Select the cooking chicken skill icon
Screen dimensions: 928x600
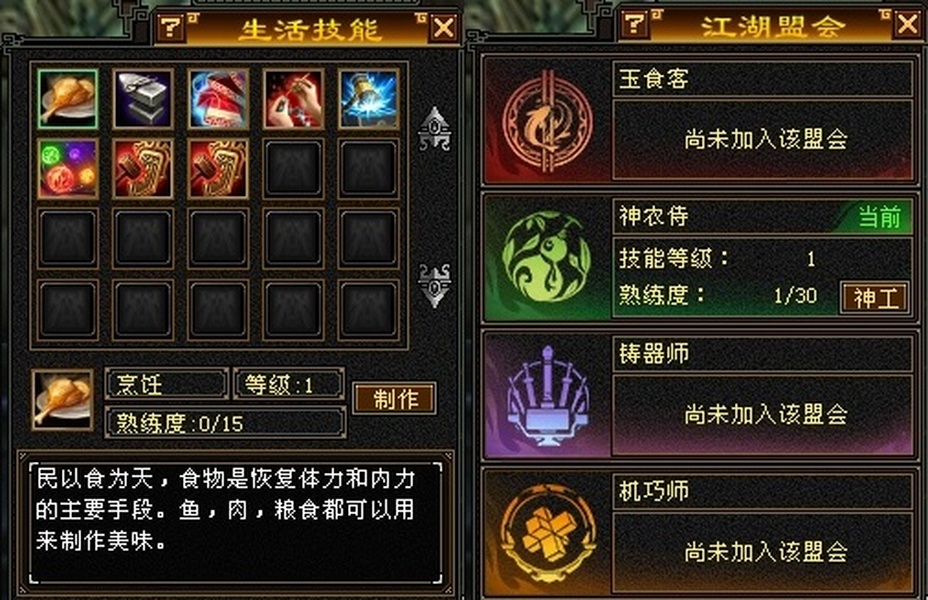67,99
